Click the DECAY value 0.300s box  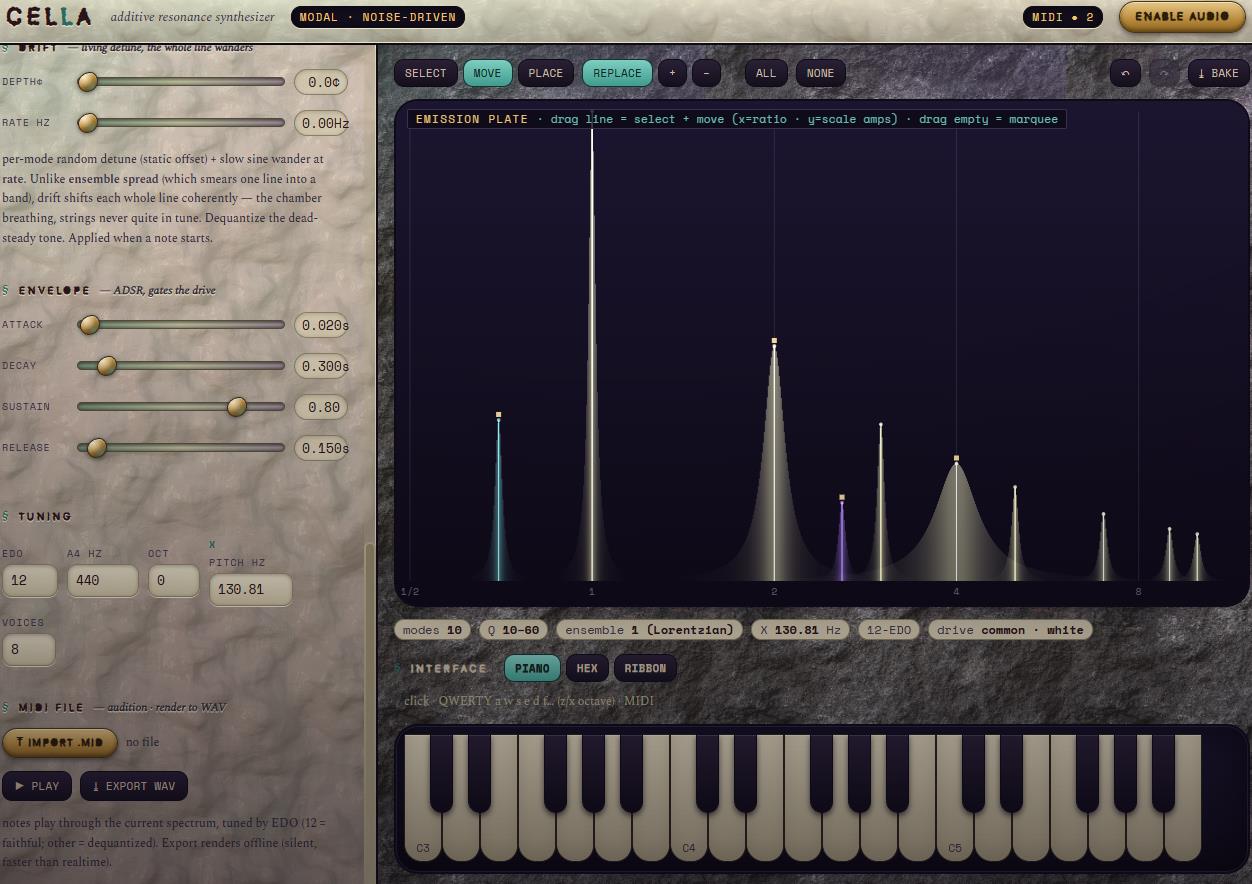click(x=321, y=366)
